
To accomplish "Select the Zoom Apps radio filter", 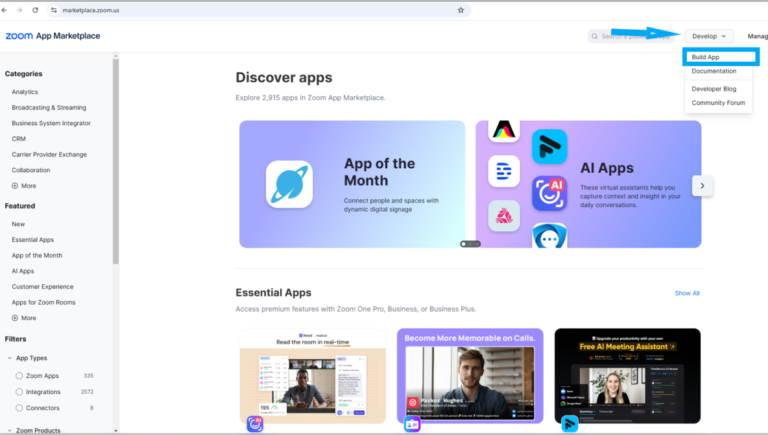I will point(19,376).
